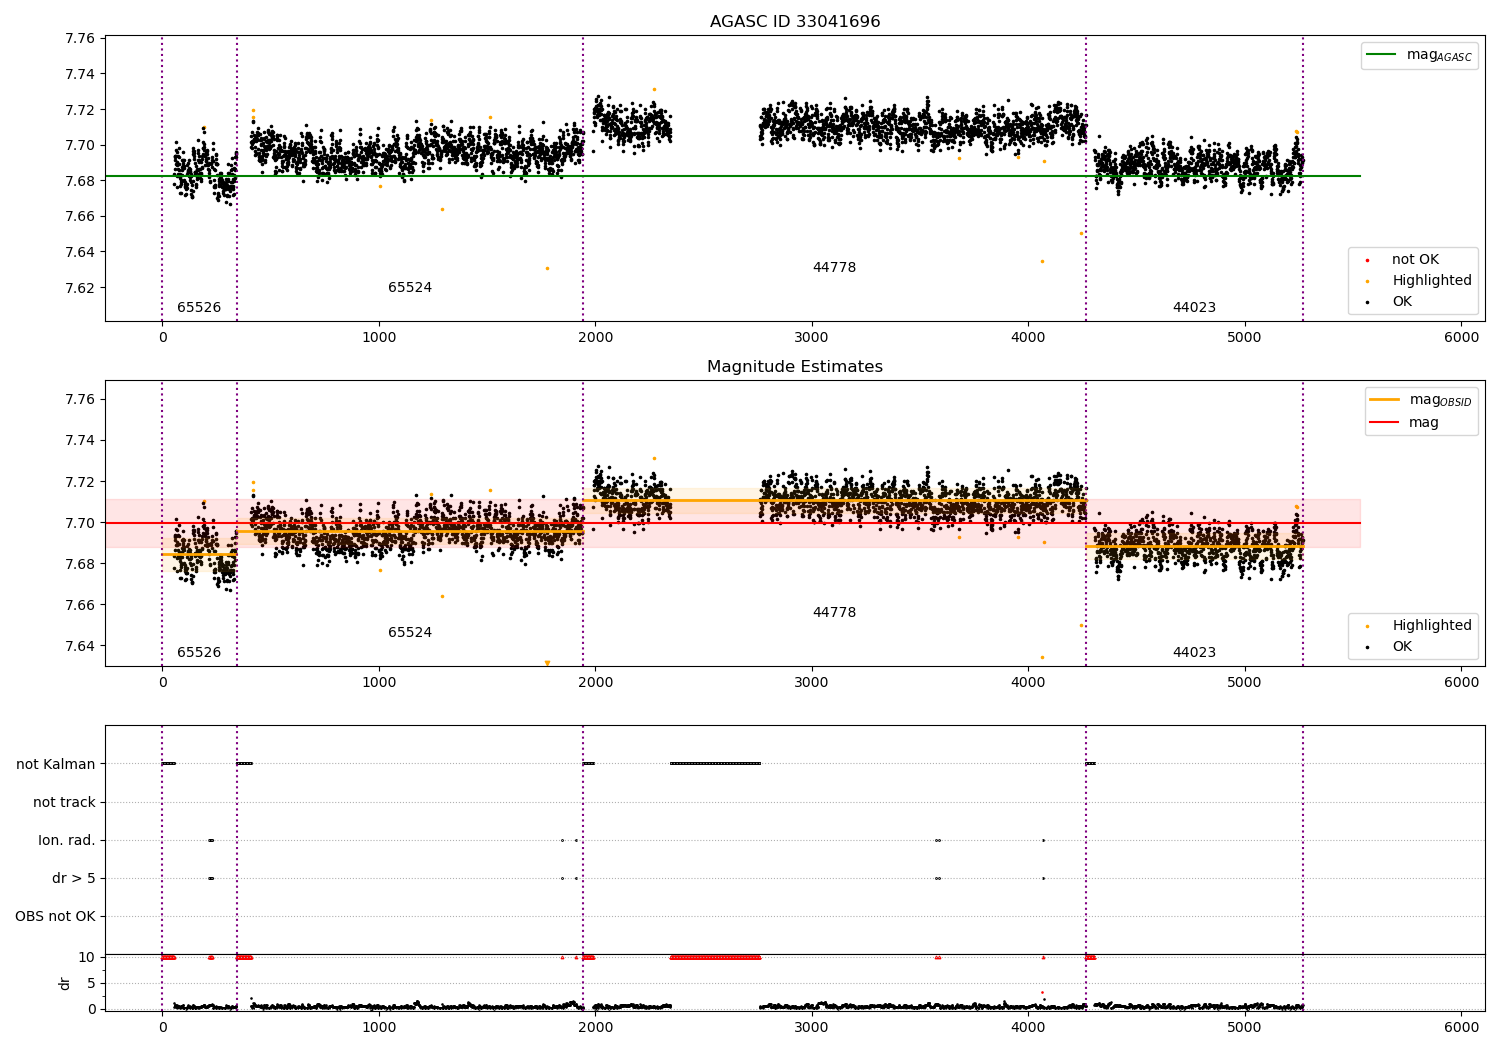
Task: Click y-axis tick 7.76 in the top plot
Action: [80, 39]
